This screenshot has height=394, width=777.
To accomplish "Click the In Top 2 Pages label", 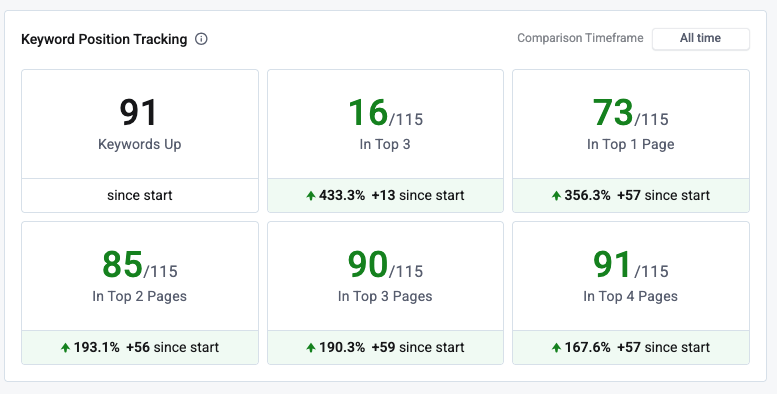I will 140,296.
